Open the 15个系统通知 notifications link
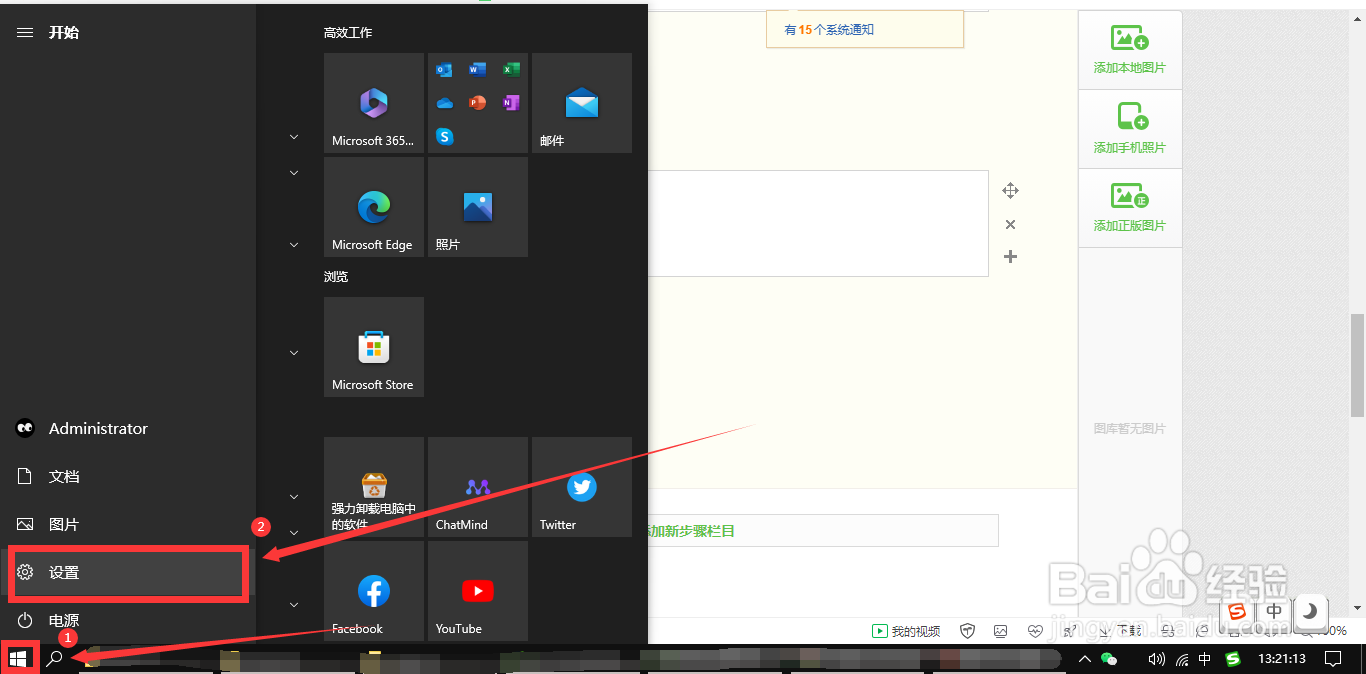 [829, 30]
